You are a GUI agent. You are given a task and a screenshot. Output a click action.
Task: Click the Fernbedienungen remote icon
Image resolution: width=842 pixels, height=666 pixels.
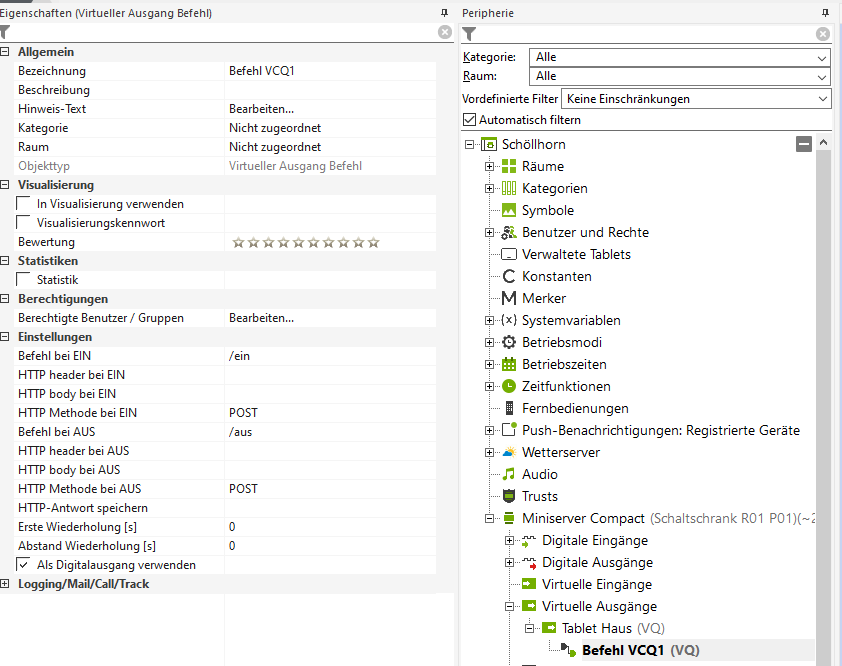click(509, 408)
